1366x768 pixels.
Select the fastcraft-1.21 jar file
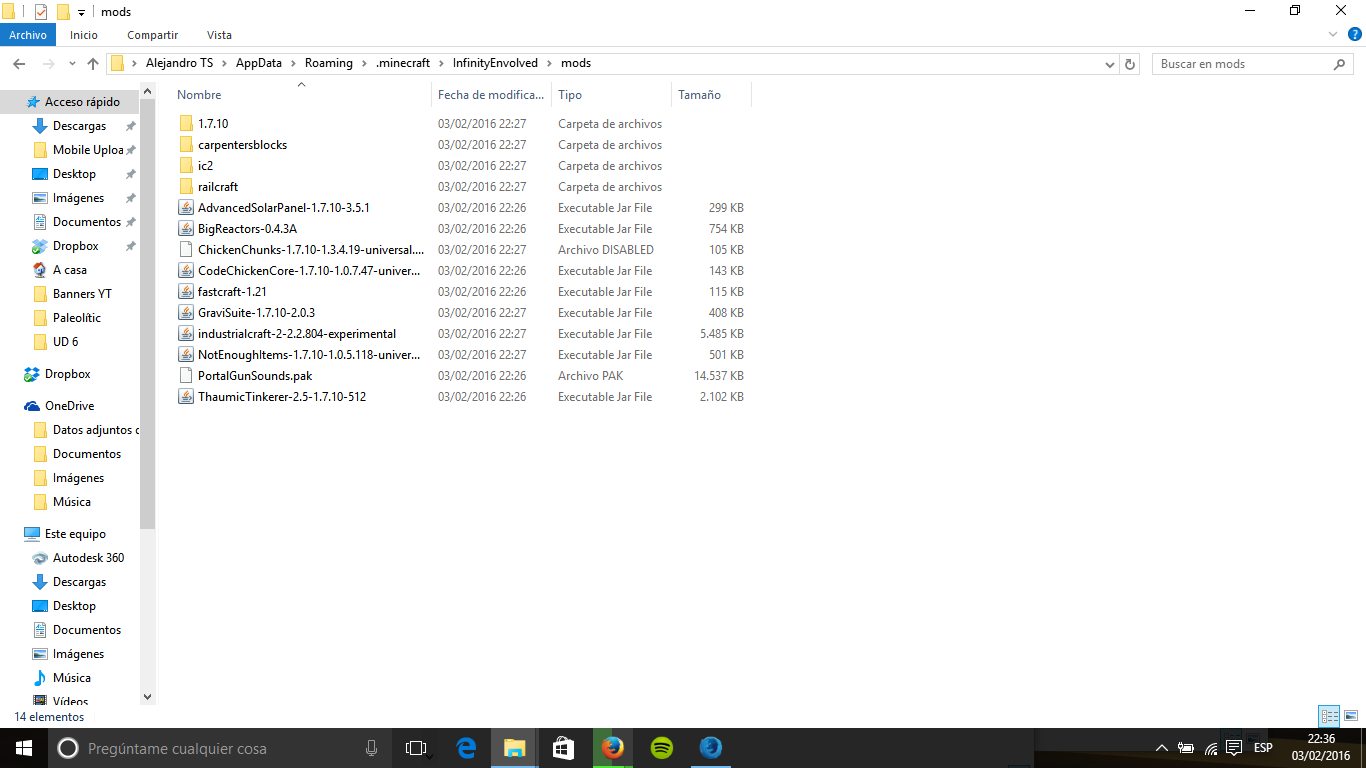point(232,292)
